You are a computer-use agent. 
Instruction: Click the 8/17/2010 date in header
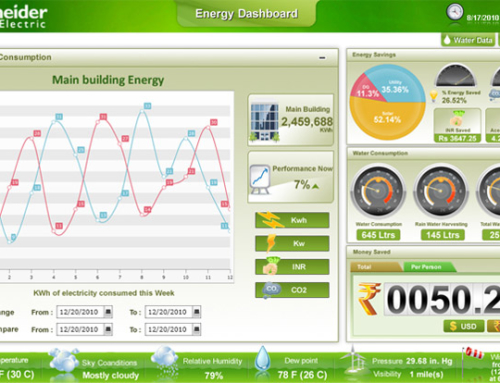coord(483,18)
